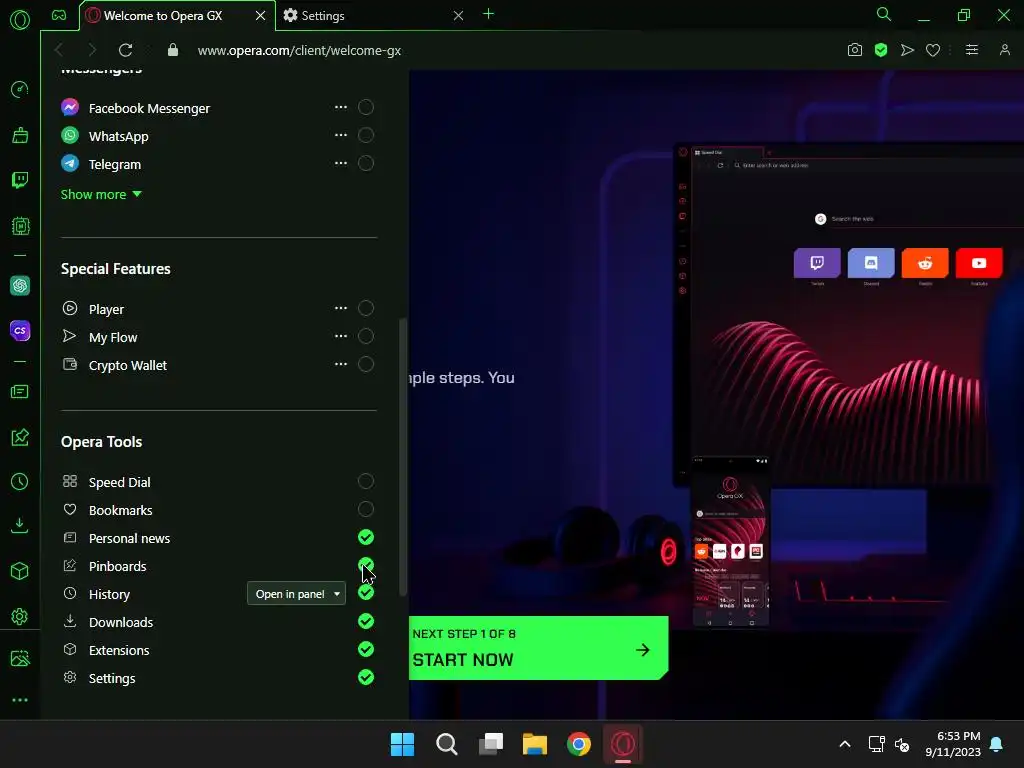Screen dimensions: 1024x768
Task: Open File Explorer from taskbar
Action: pyautogui.click(x=535, y=744)
